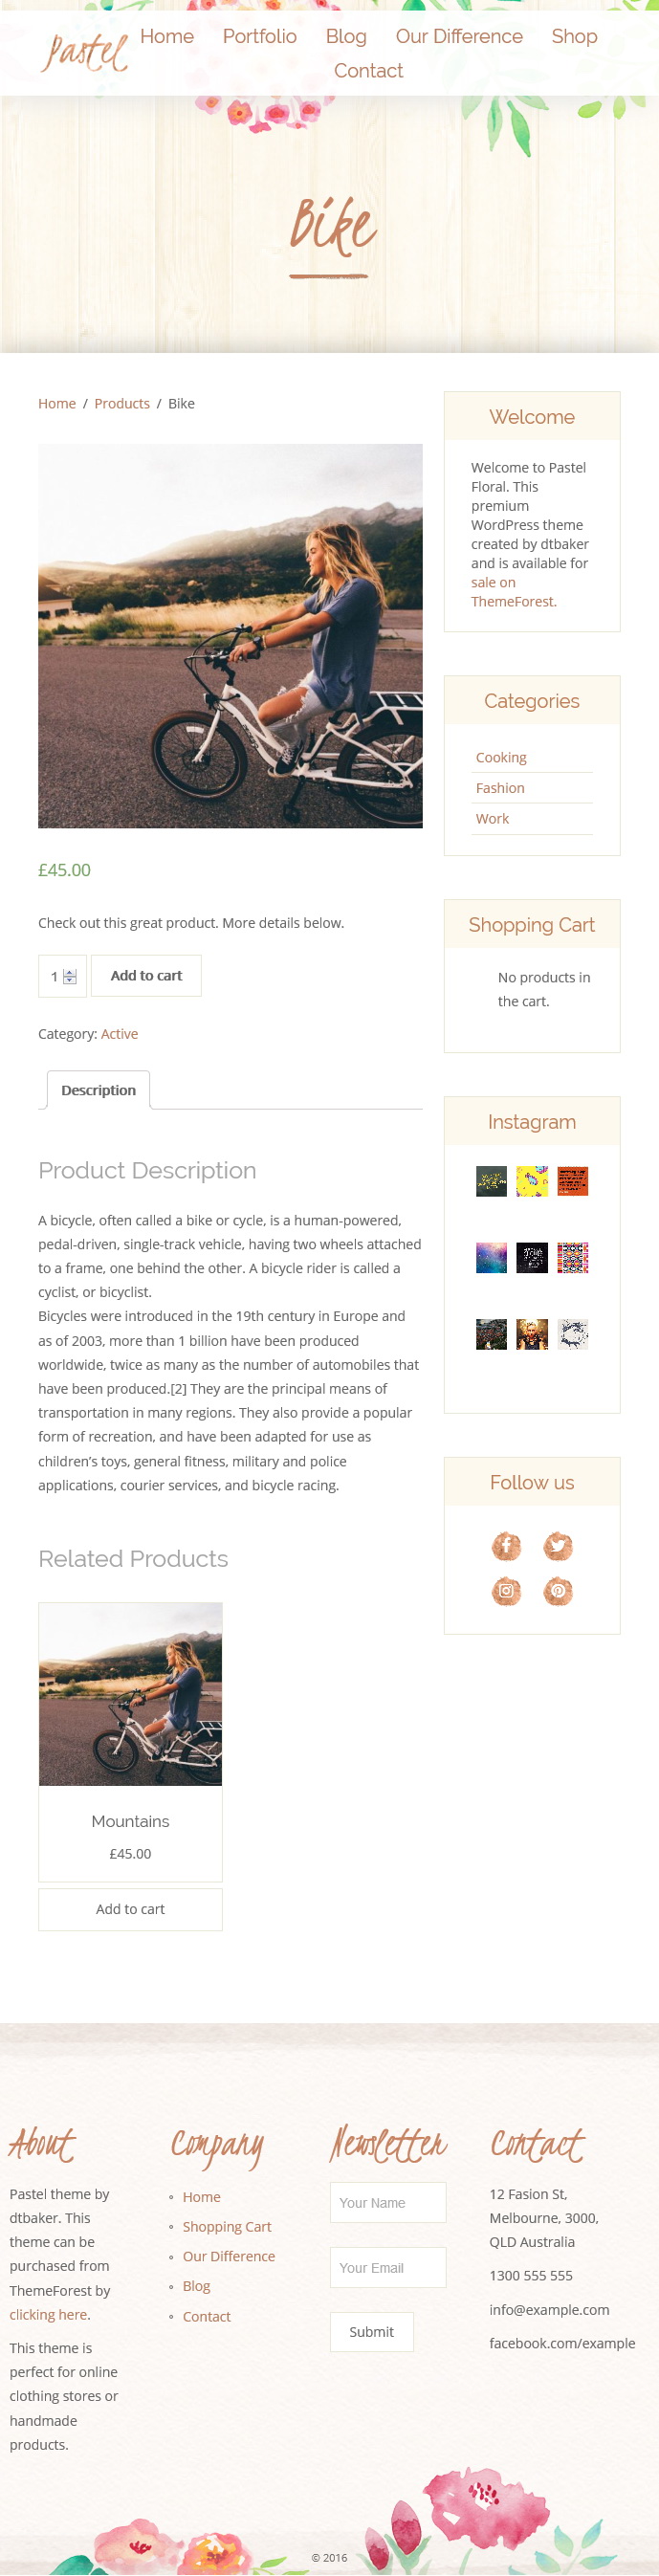
Task: Add Mountains related product to cart
Action: (x=130, y=1909)
